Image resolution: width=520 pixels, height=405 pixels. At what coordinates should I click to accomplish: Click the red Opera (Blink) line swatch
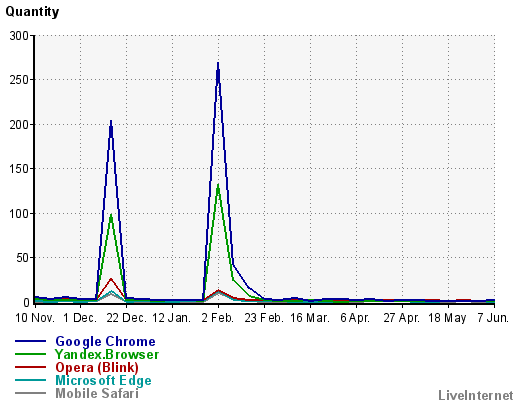click(x=30, y=367)
